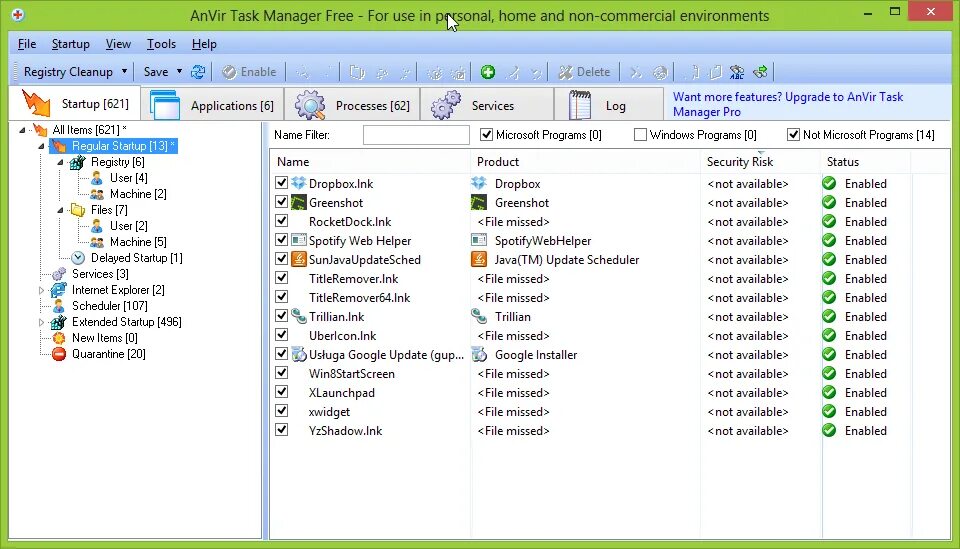
Task: Uncheck the Dropbox.lnk startup checkbox
Action: point(281,182)
